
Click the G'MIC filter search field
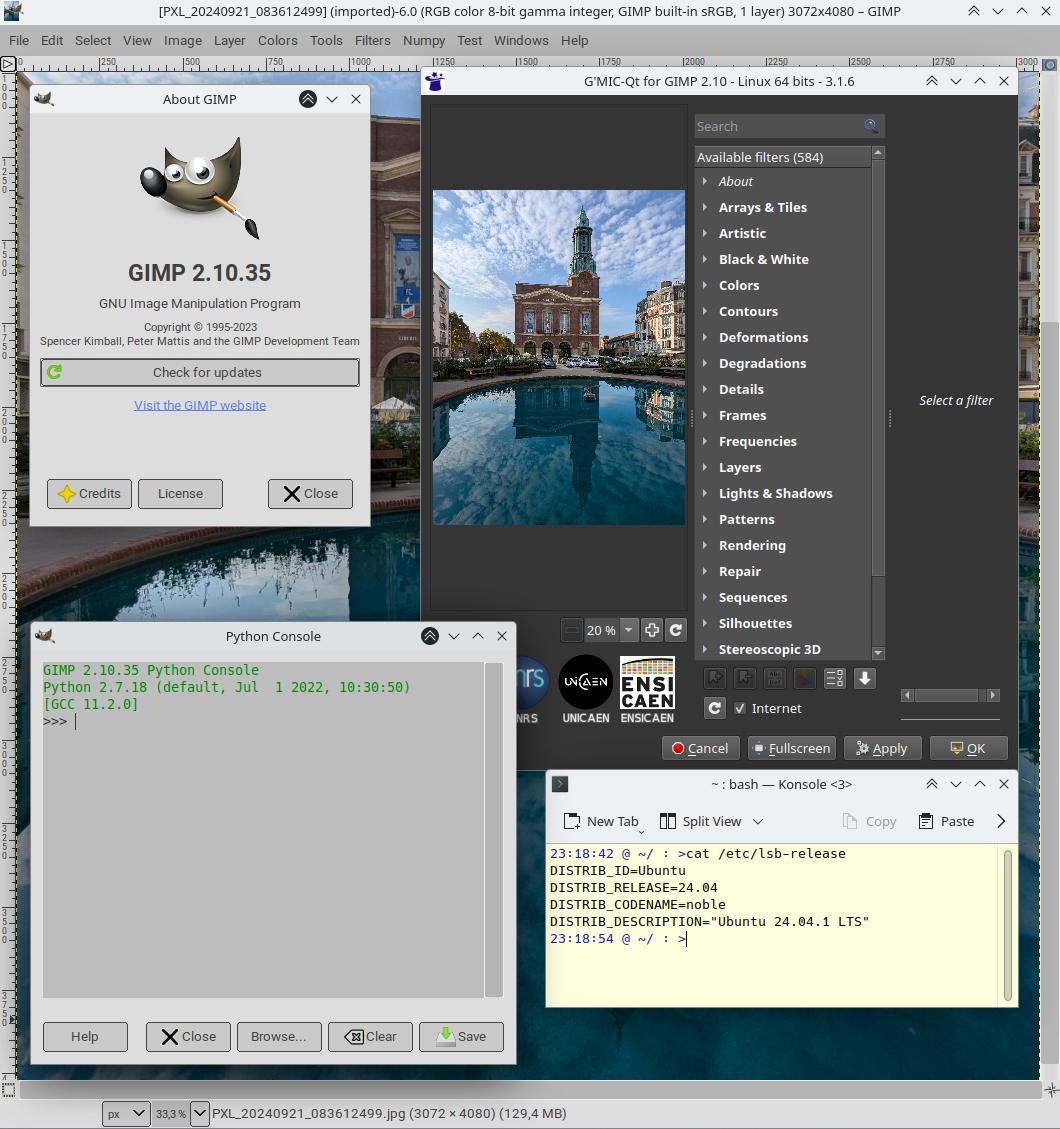(775, 126)
